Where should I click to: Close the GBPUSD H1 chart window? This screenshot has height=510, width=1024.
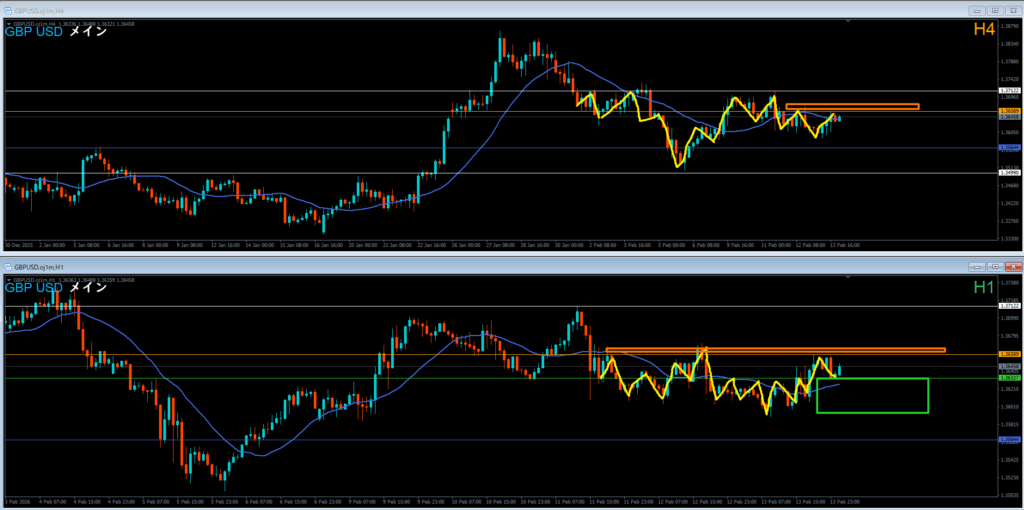click(1011, 268)
